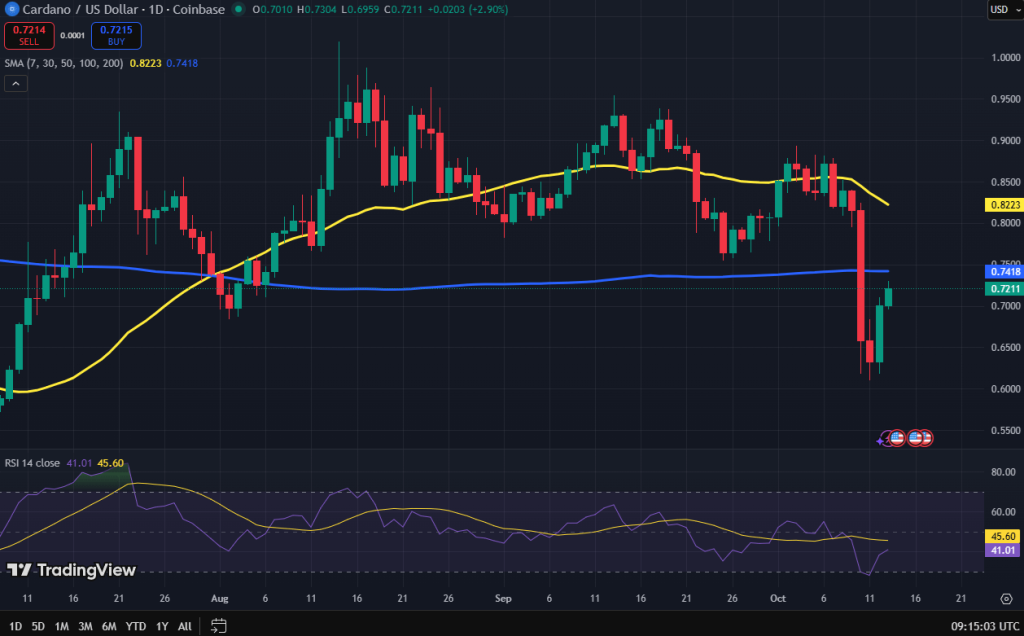
Task: Click the 1.0000 price axis label
Action: point(1005,57)
